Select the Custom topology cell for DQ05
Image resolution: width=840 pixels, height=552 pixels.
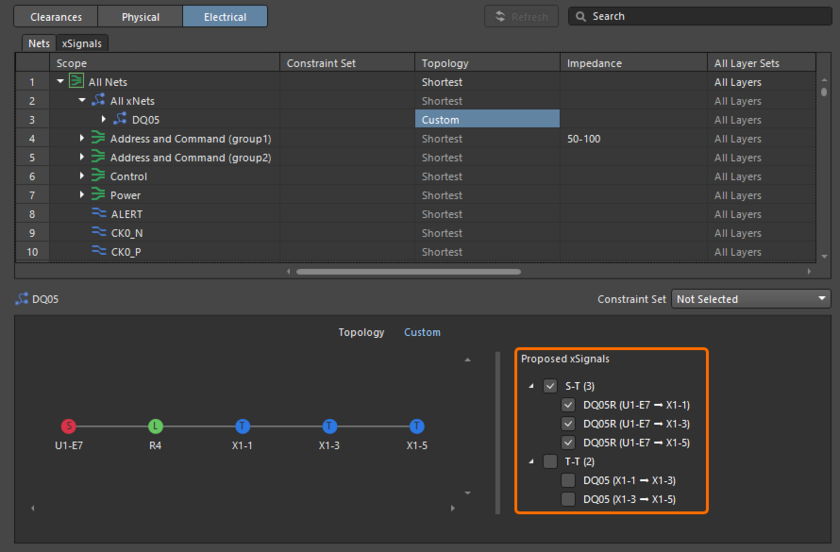click(488, 119)
